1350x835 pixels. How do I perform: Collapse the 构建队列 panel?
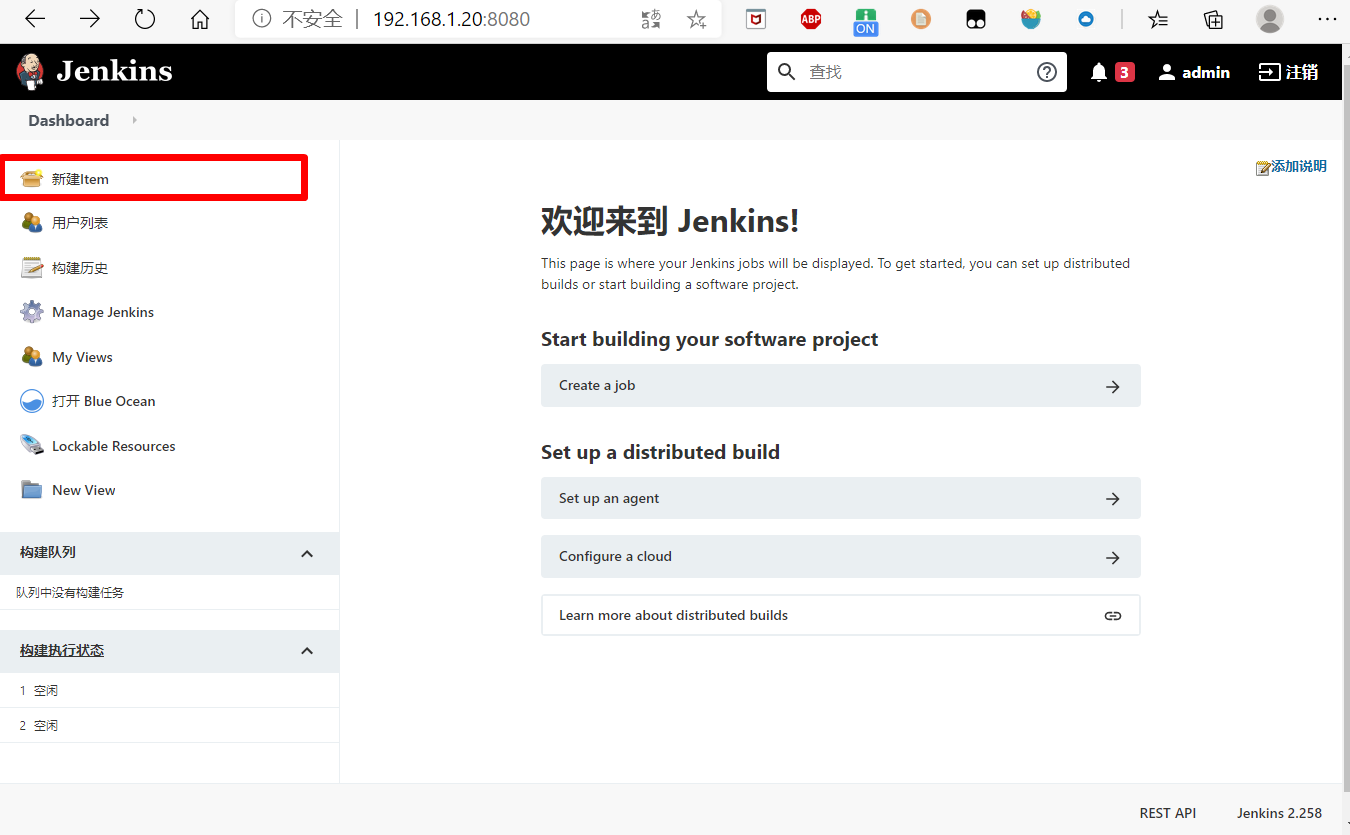tap(307, 553)
